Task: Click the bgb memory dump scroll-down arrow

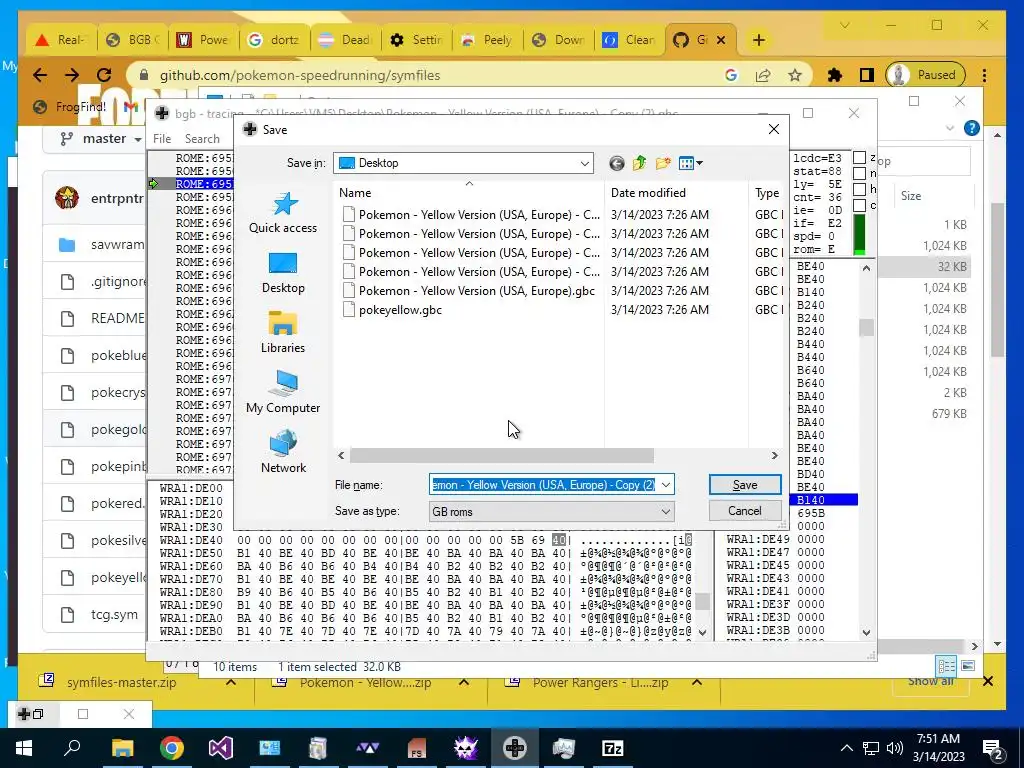Action: [703, 632]
